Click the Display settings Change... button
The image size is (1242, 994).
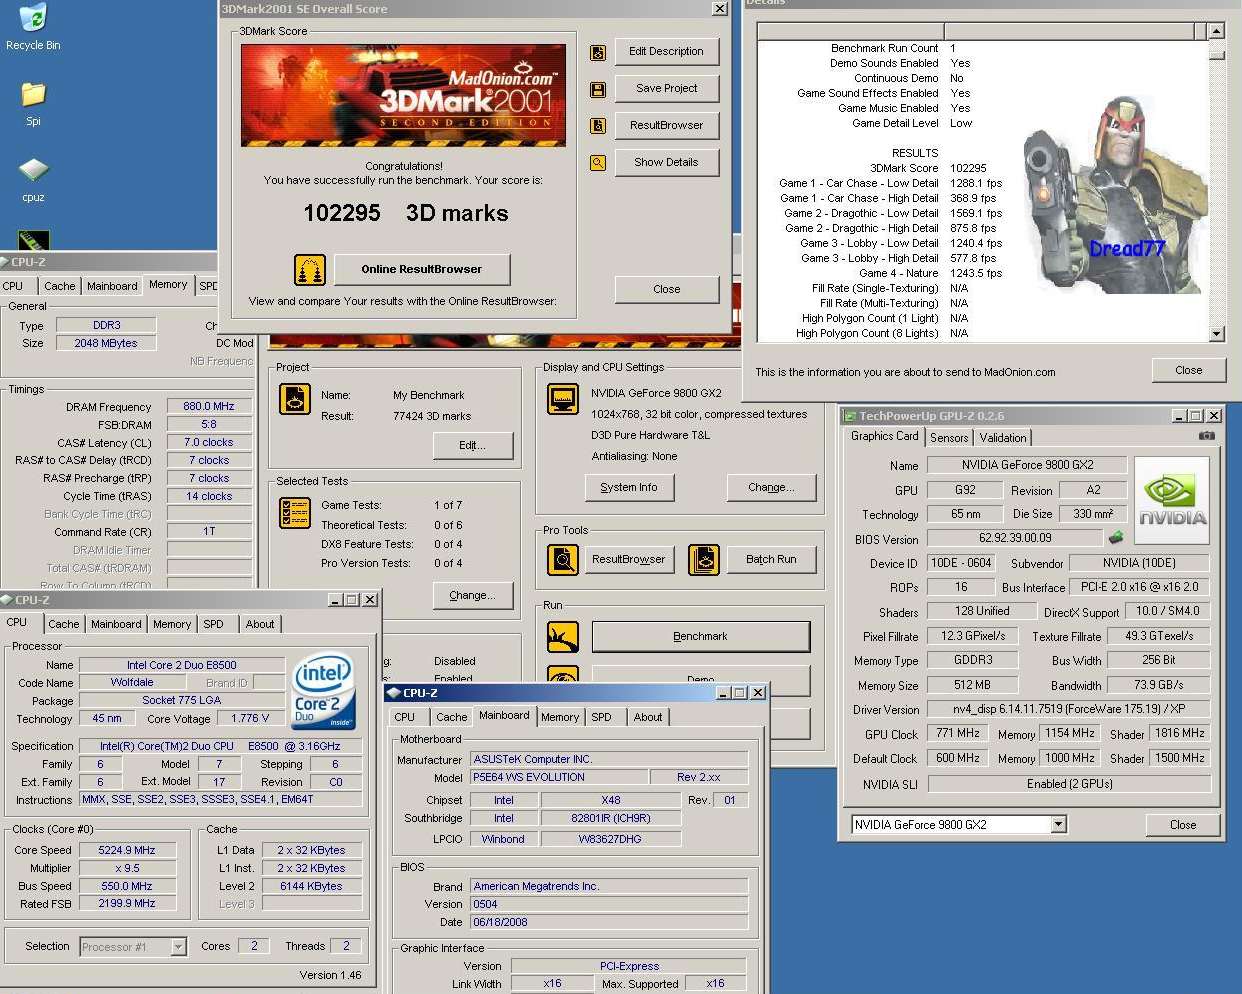coord(771,488)
